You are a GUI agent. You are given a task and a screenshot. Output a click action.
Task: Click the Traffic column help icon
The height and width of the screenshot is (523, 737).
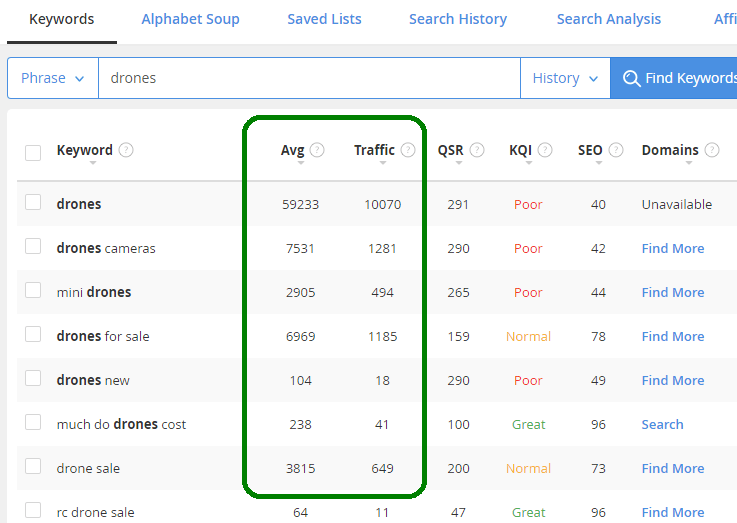(408, 150)
